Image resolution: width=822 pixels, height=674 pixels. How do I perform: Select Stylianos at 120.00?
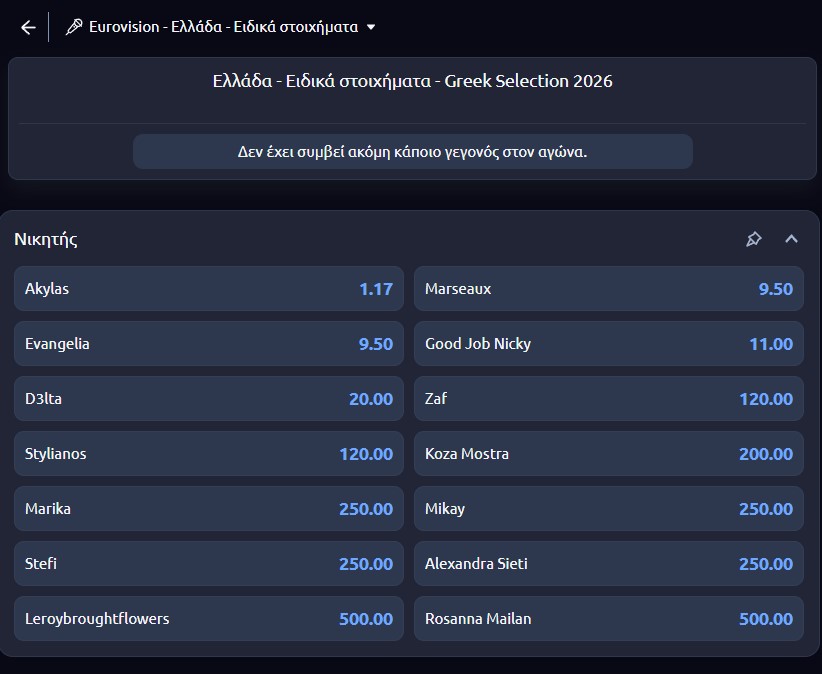[209, 454]
